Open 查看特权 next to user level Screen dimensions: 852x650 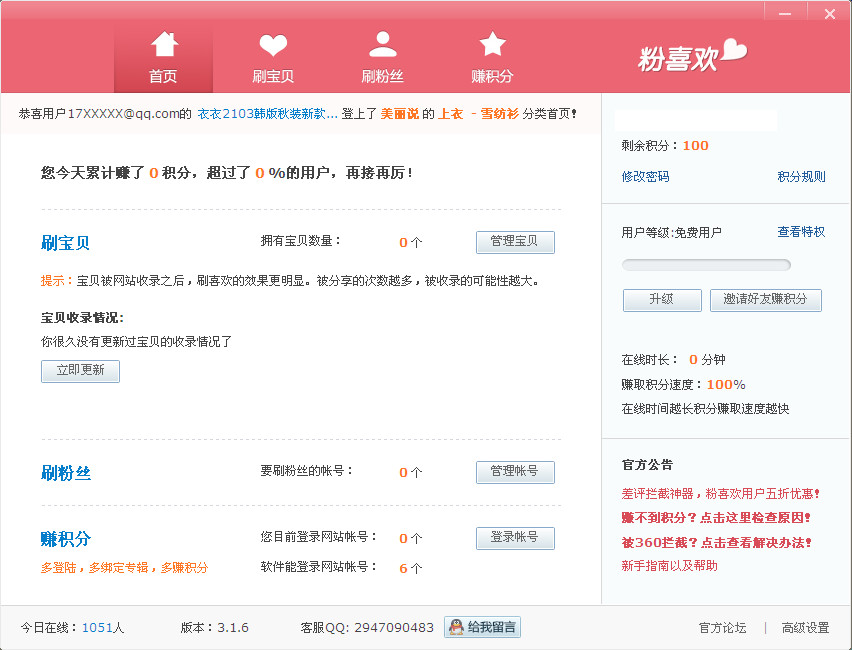click(801, 232)
